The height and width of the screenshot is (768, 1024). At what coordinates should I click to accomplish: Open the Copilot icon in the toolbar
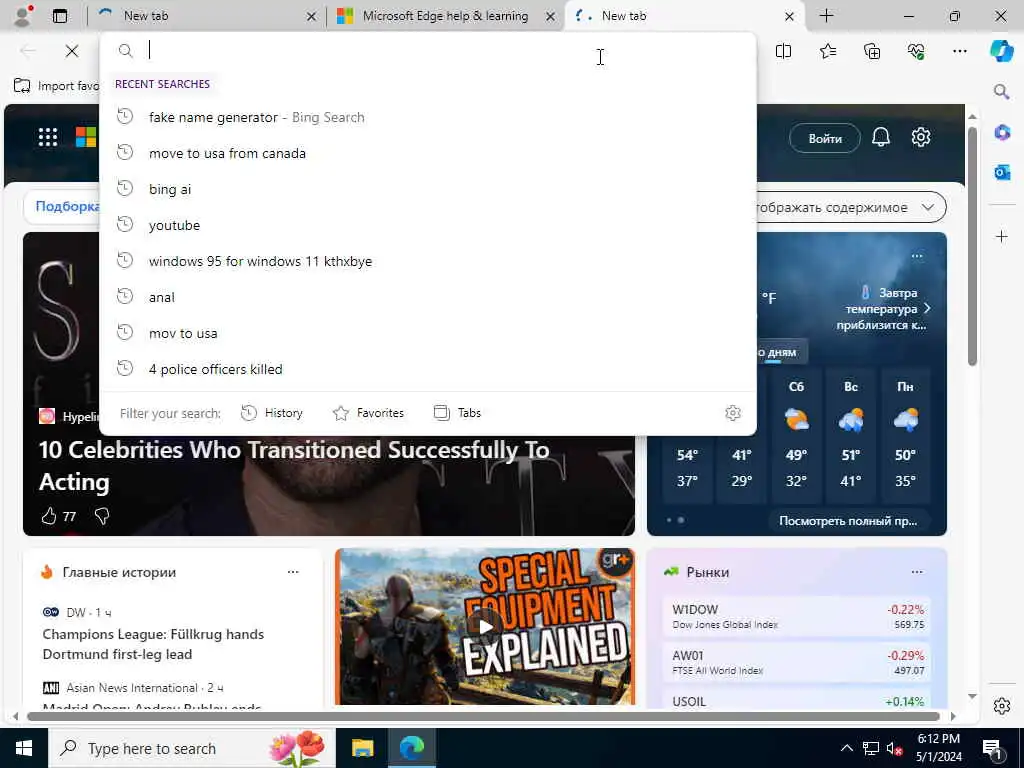pyautogui.click(x=1001, y=51)
